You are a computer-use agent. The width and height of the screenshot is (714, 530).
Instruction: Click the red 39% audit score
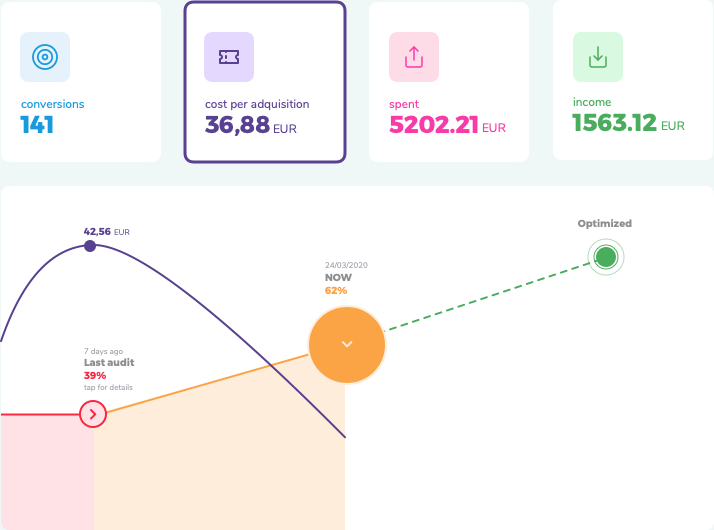pyautogui.click(x=95, y=376)
